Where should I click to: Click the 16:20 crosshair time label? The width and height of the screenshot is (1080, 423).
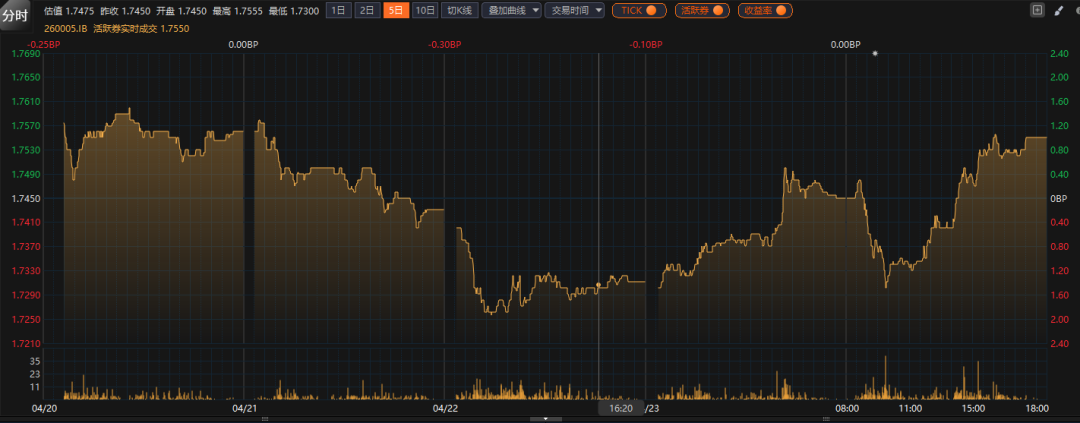tap(620, 408)
